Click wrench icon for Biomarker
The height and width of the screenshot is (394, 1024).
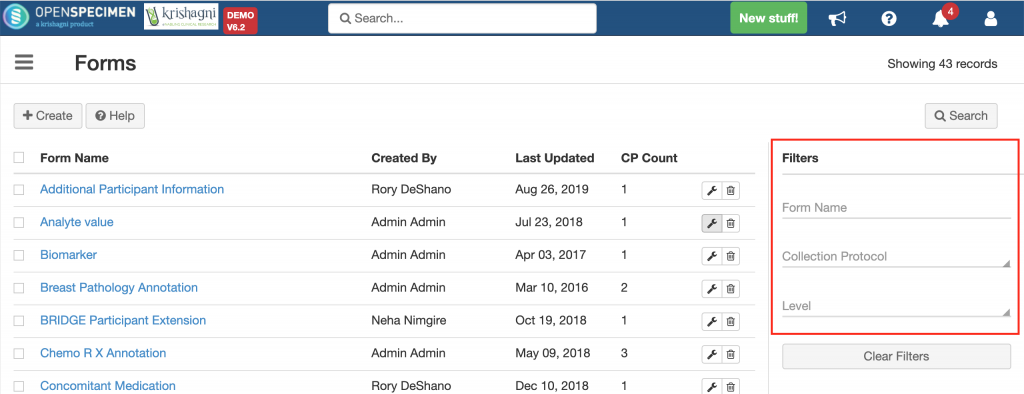(x=712, y=256)
